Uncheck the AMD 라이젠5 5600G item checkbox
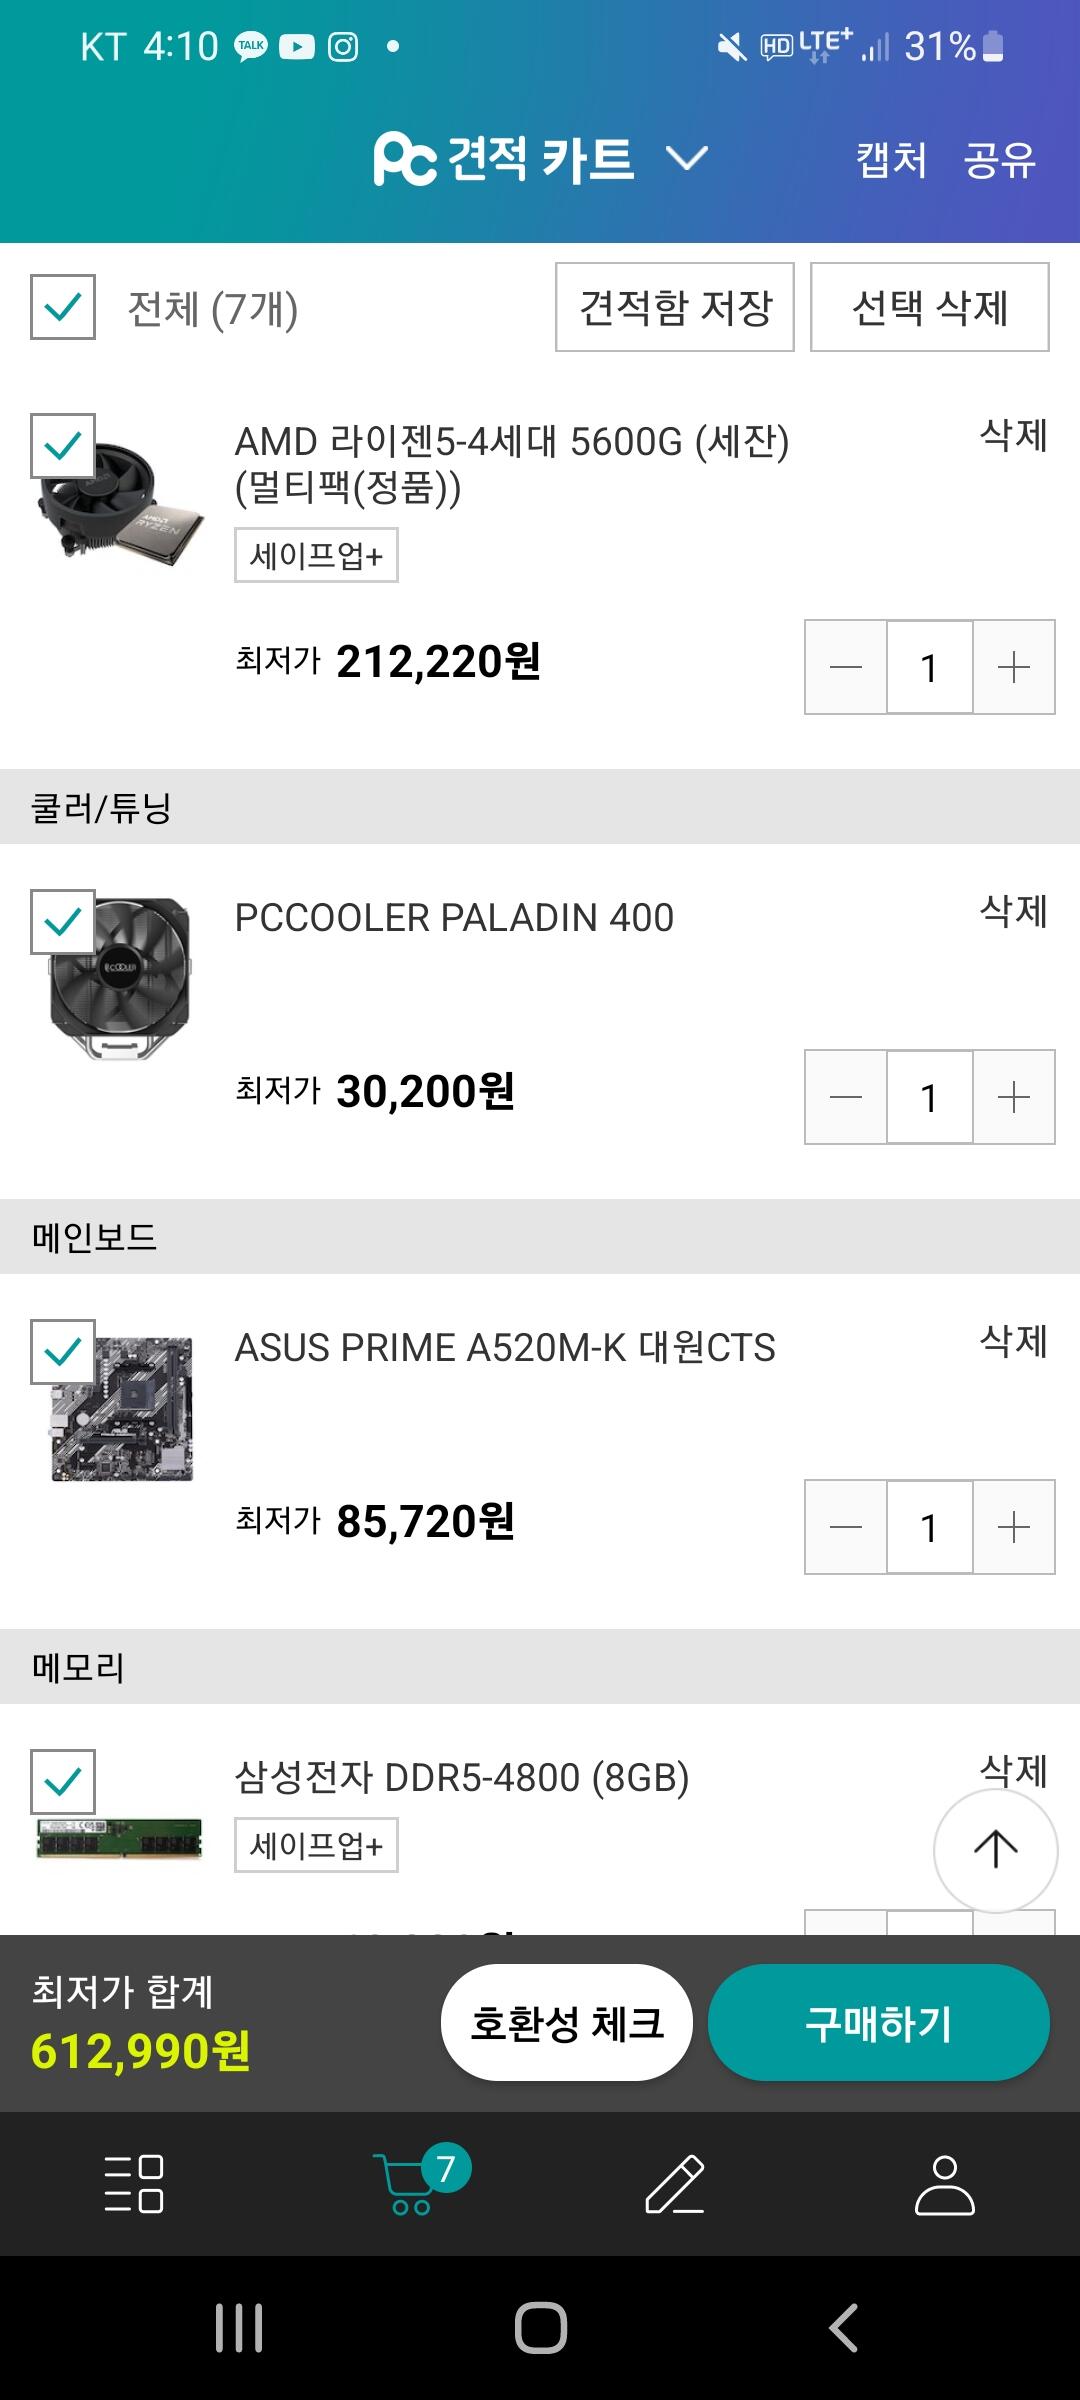This screenshot has height=2400, width=1080. tap(63, 446)
